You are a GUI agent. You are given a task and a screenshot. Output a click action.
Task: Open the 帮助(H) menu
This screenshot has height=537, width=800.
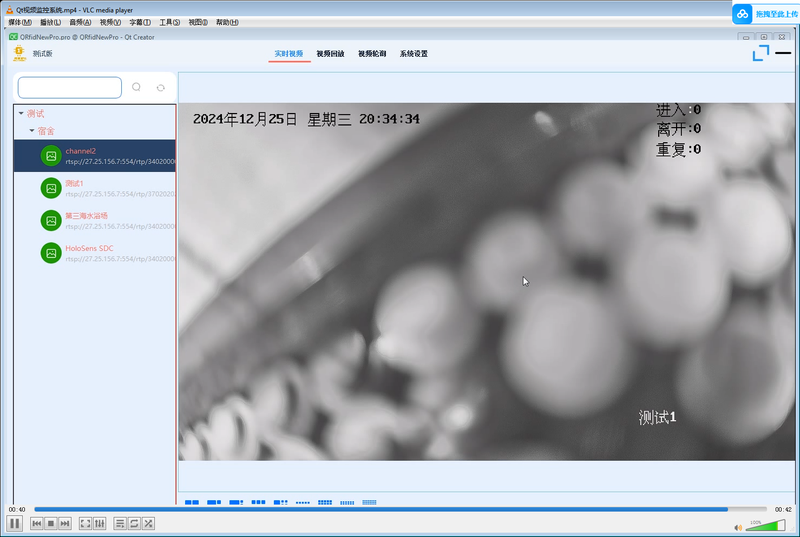pyautogui.click(x=227, y=22)
